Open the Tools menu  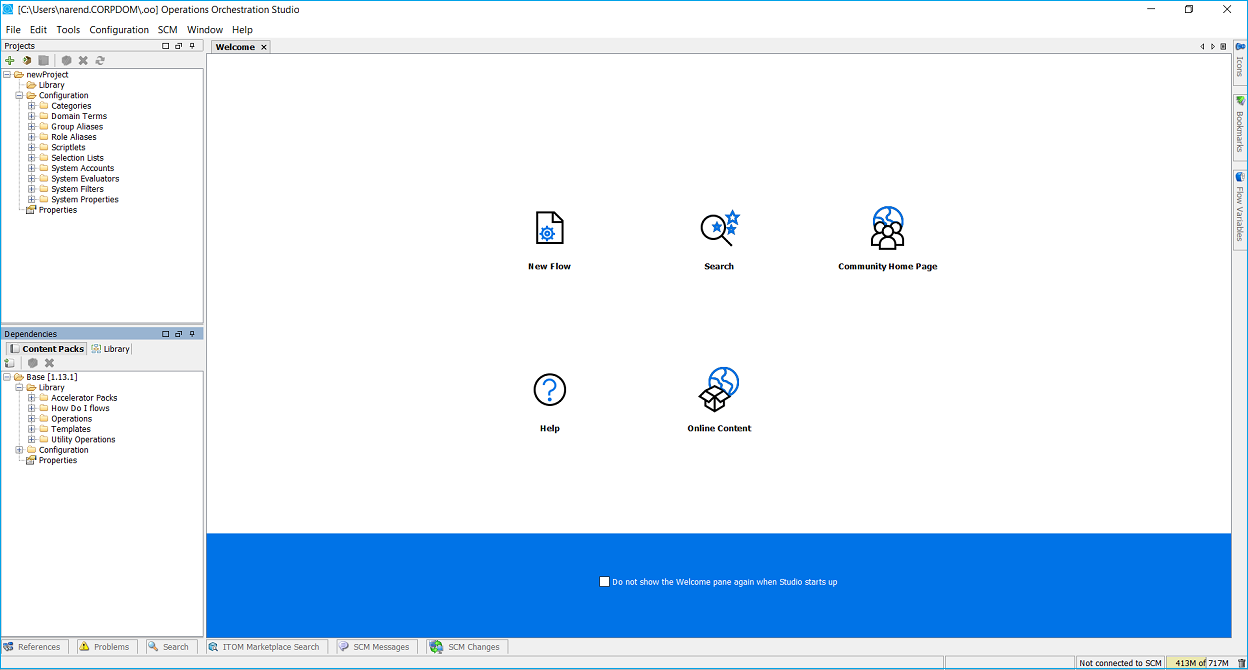pos(67,29)
